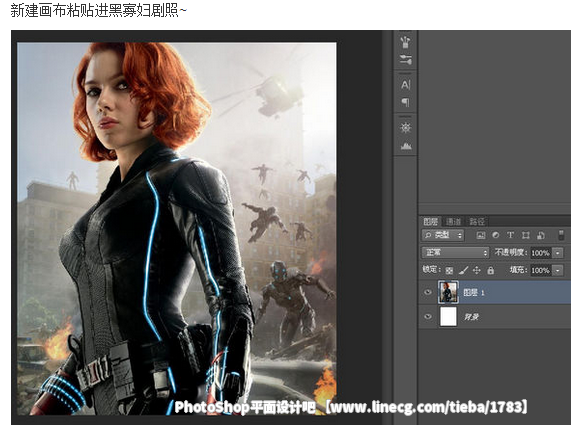Screen dimensions: 583x426
Task: Filter layers by type (T) icon
Action: [x=510, y=235]
